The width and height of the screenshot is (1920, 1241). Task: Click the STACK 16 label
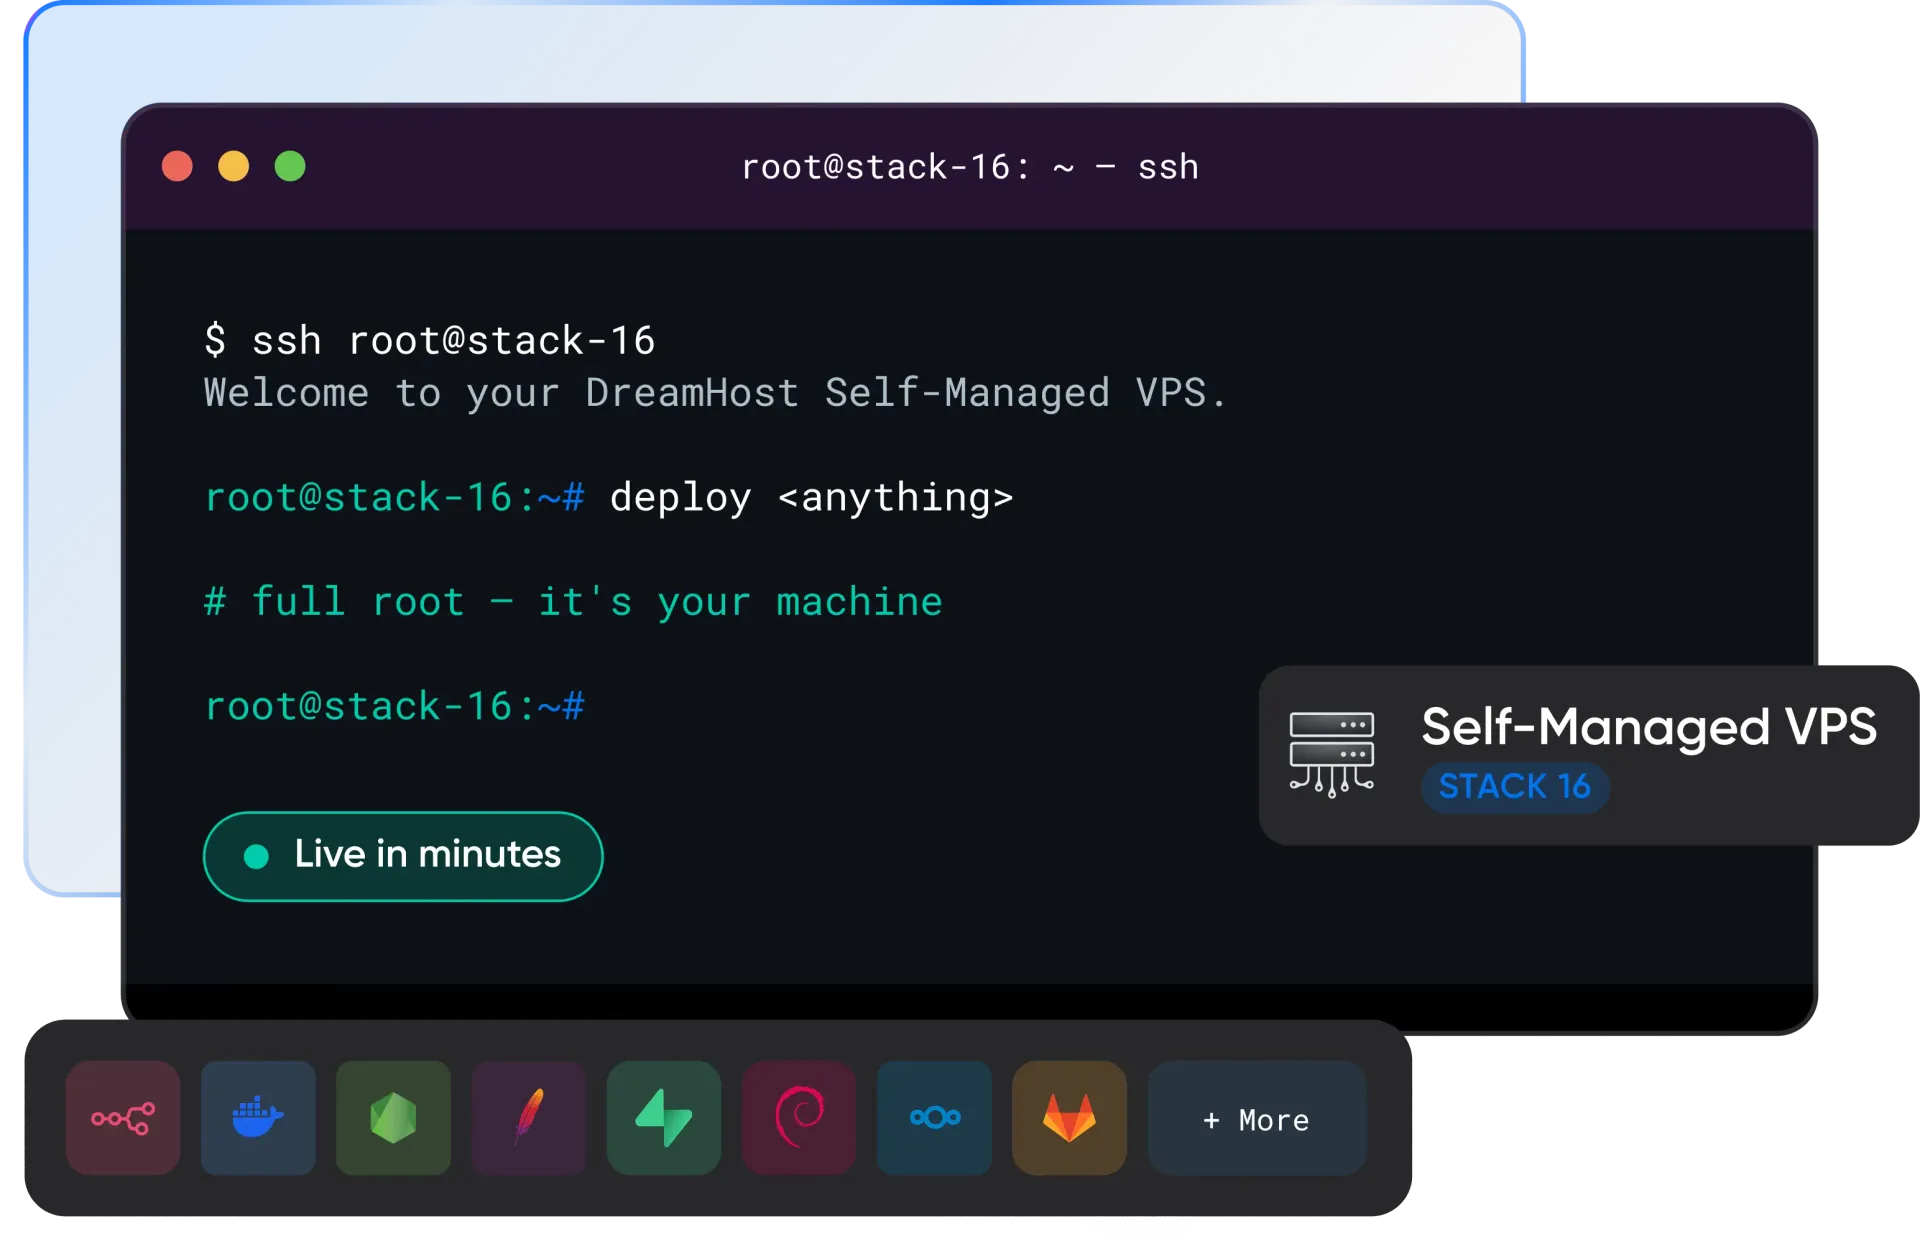tap(1514, 787)
